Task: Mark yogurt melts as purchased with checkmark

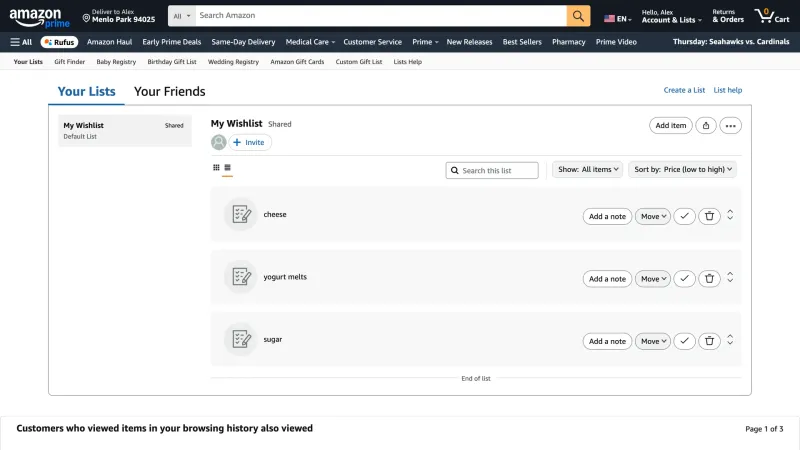Action: click(684, 279)
